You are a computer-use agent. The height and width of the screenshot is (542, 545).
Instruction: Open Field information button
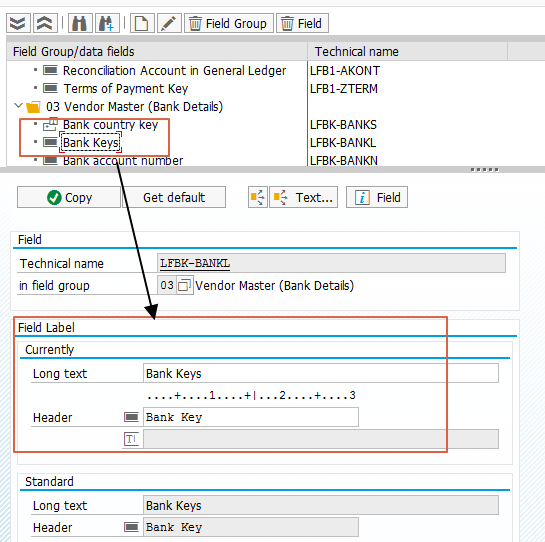[377, 197]
